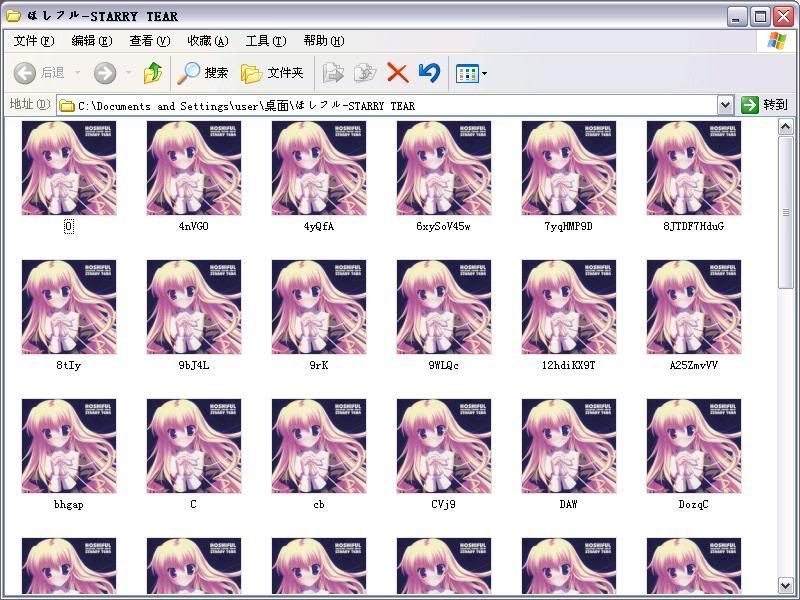800x600 pixels.
Task: Click the address bar path field
Action: click(388, 106)
